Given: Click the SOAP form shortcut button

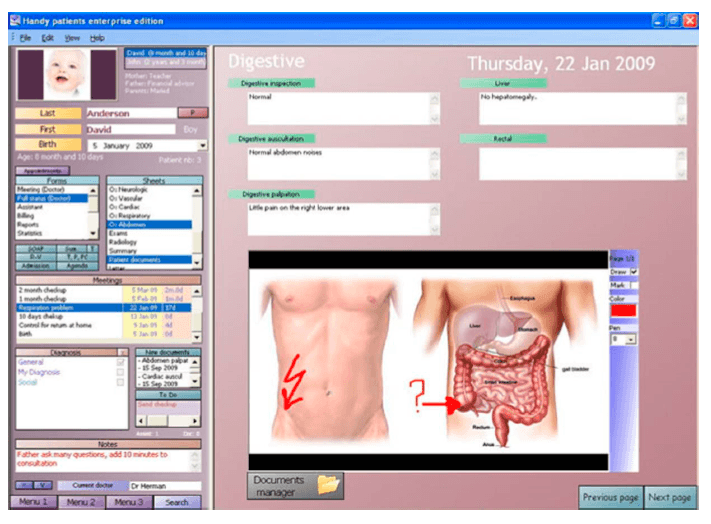Looking at the screenshot, I should tap(35, 247).
